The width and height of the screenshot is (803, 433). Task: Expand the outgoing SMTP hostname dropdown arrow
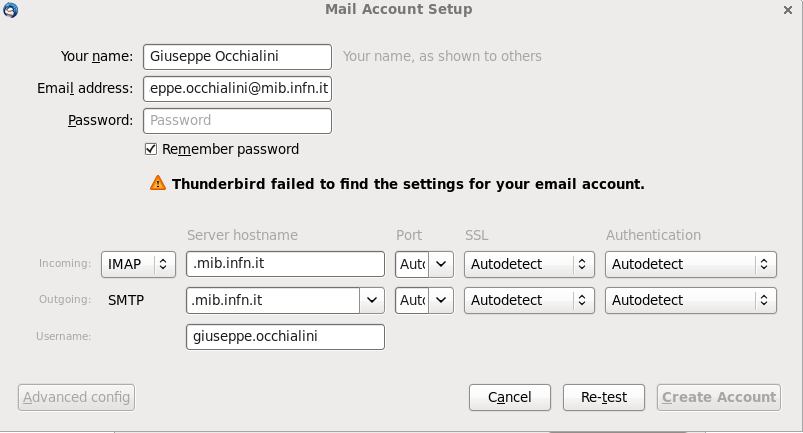coord(372,300)
